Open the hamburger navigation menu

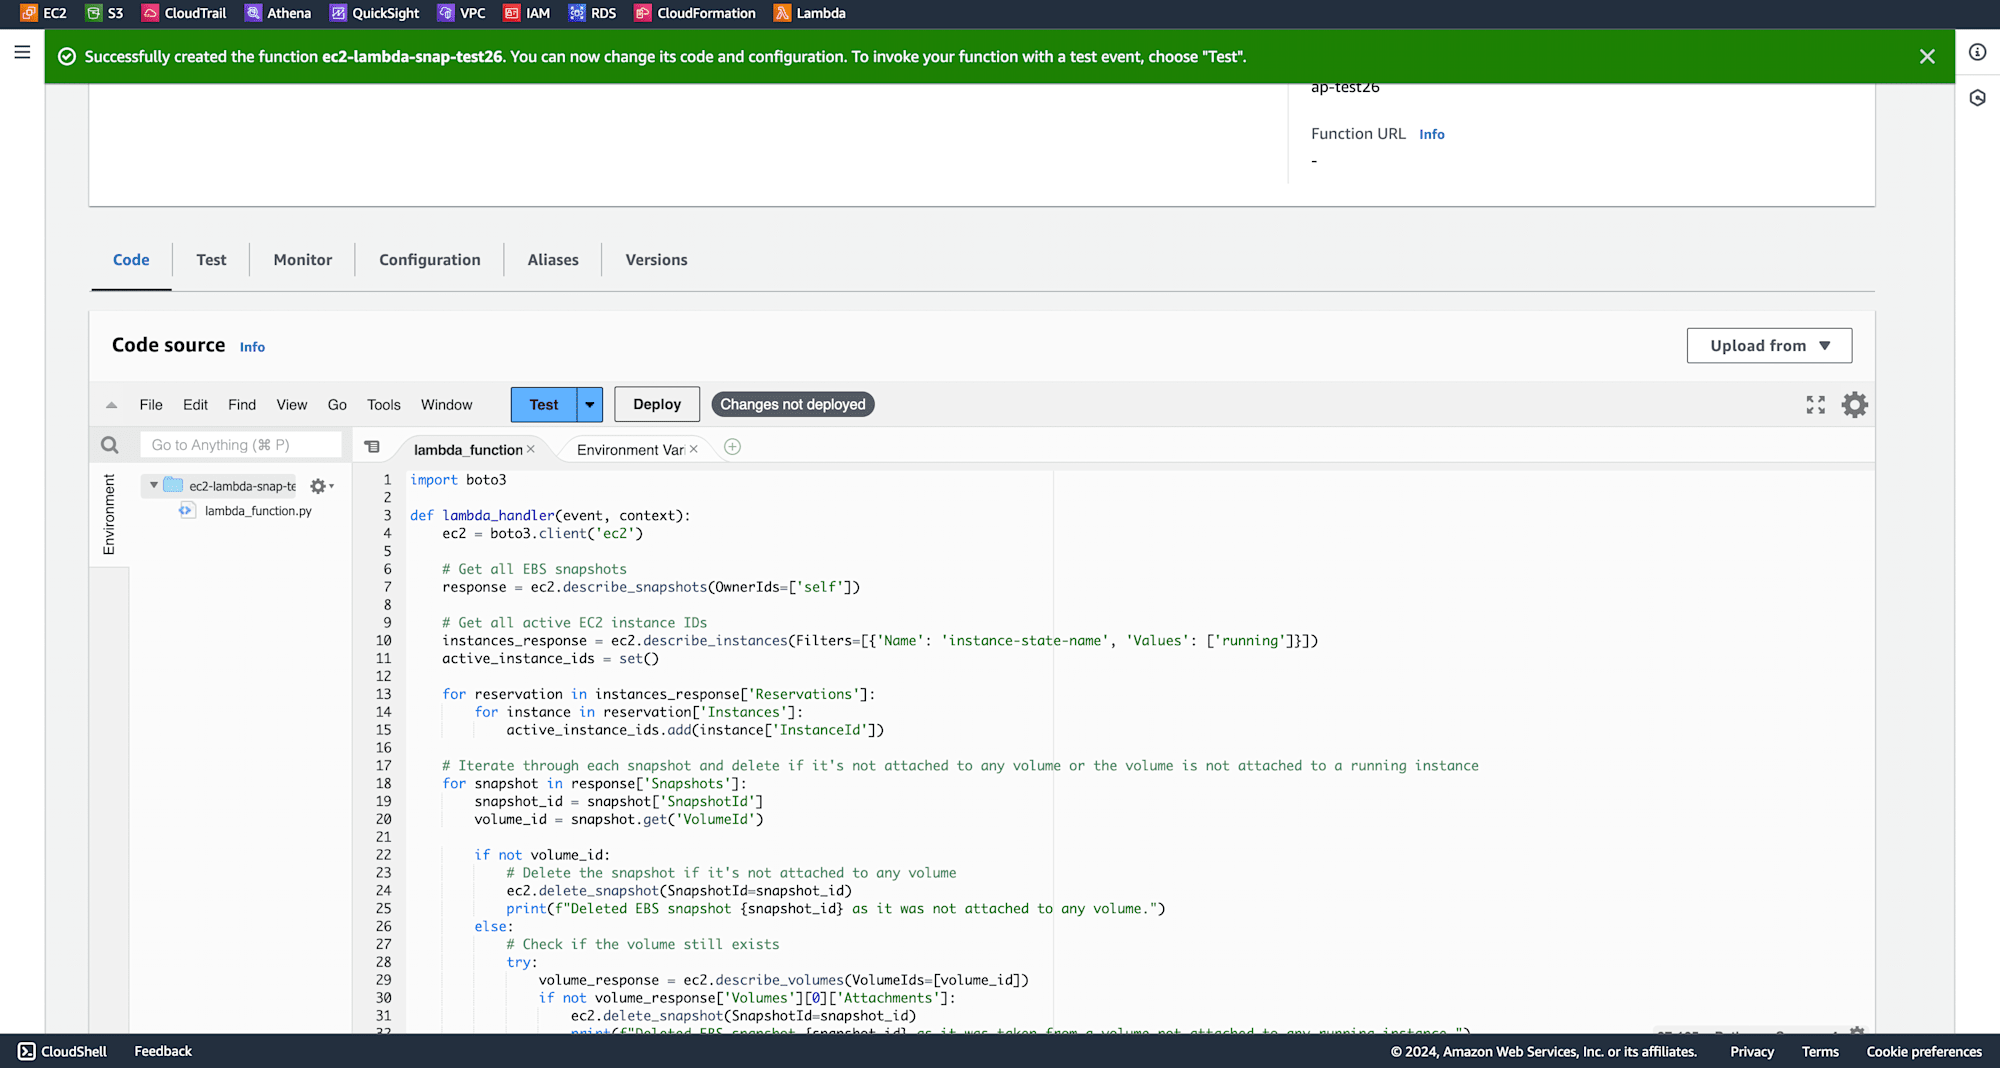[x=22, y=52]
